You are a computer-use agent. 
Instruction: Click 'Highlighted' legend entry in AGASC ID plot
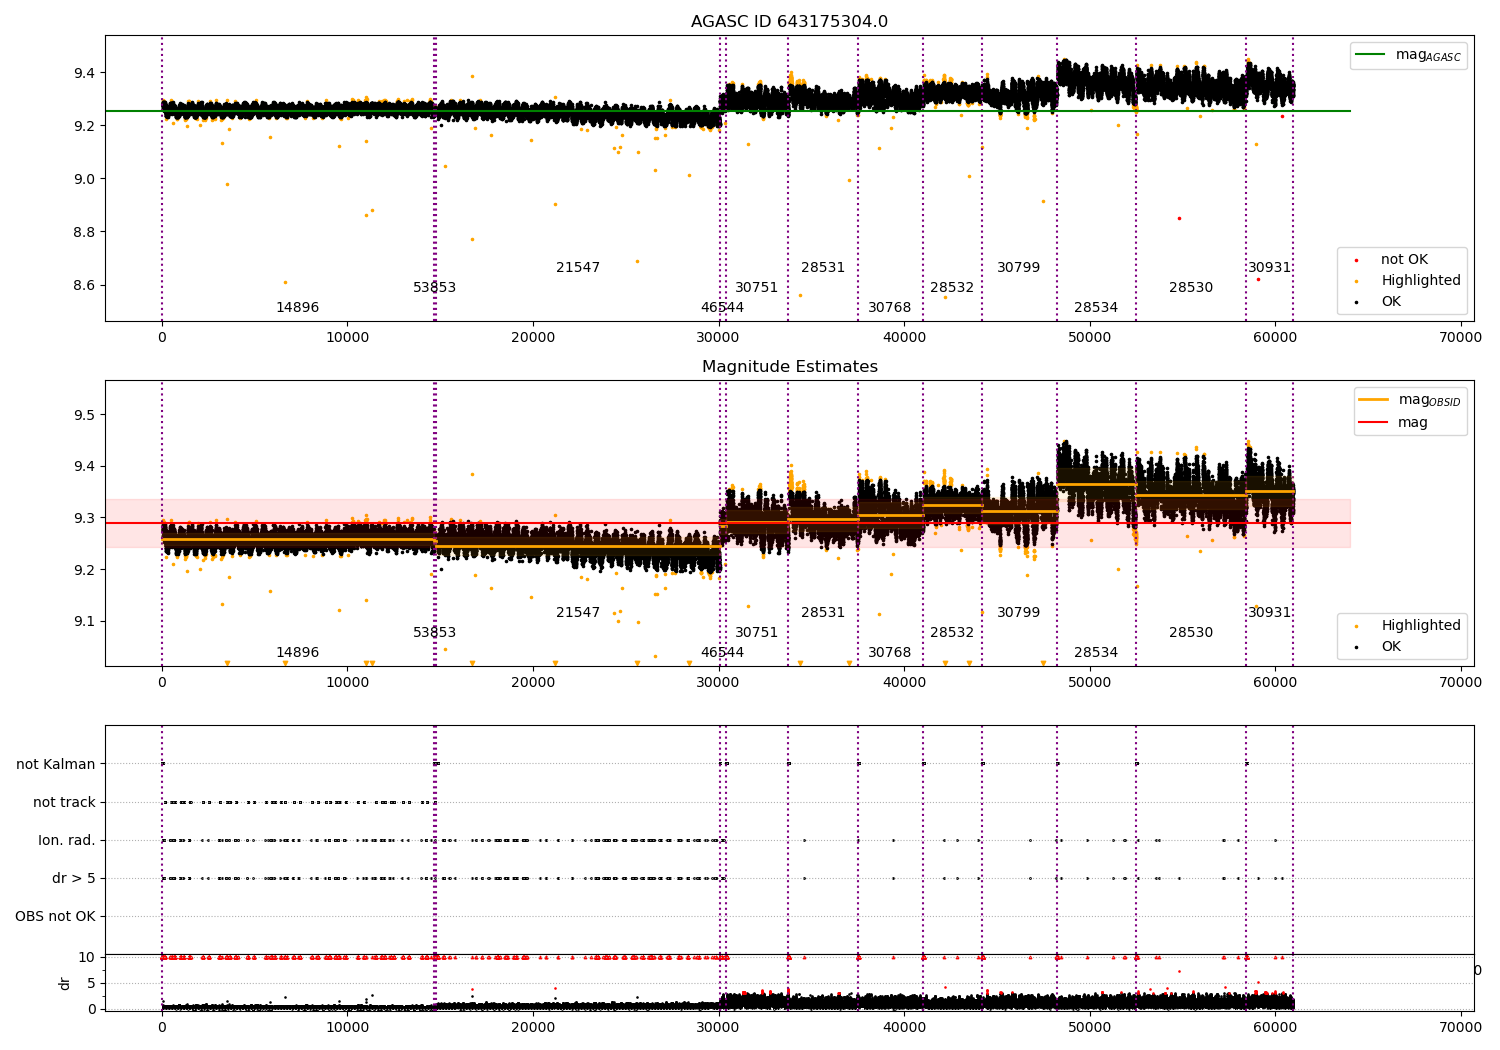click(1408, 280)
